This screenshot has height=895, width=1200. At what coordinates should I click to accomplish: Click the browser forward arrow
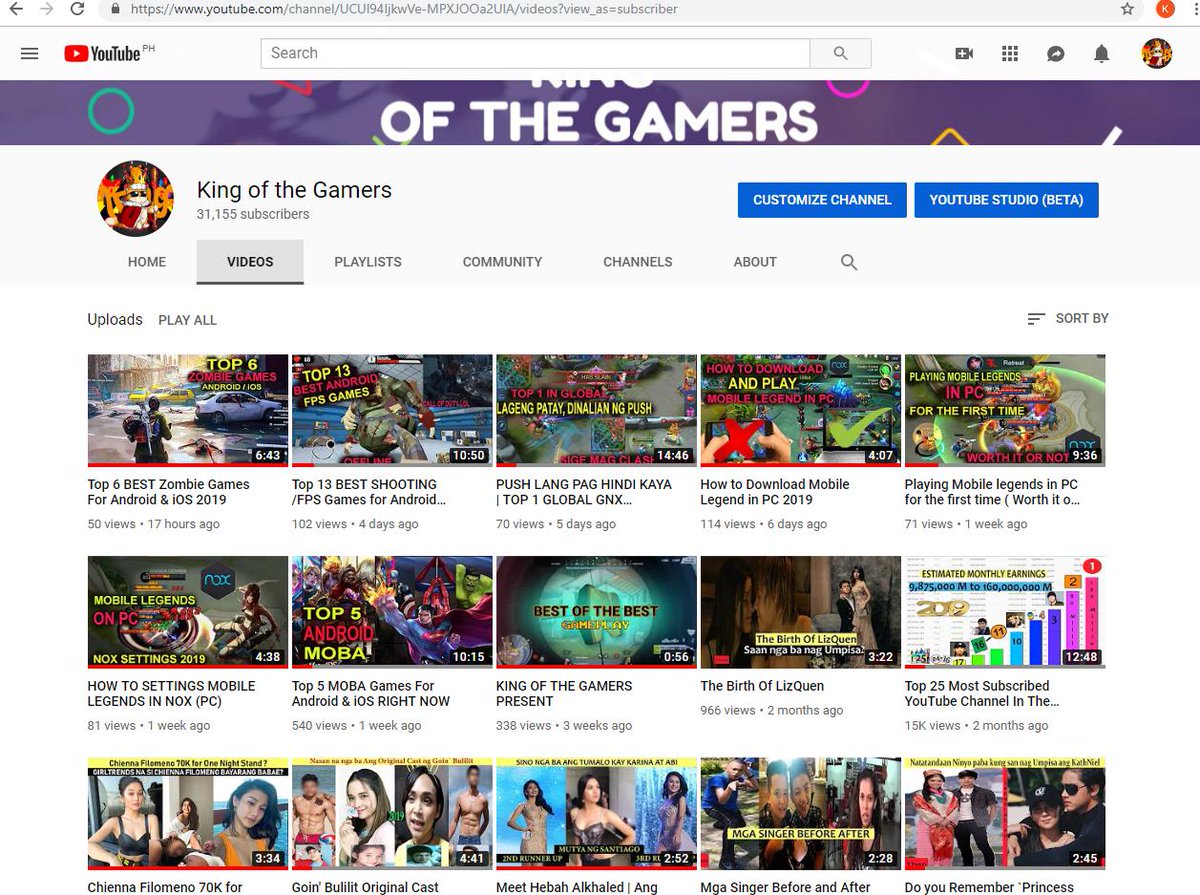point(47,9)
